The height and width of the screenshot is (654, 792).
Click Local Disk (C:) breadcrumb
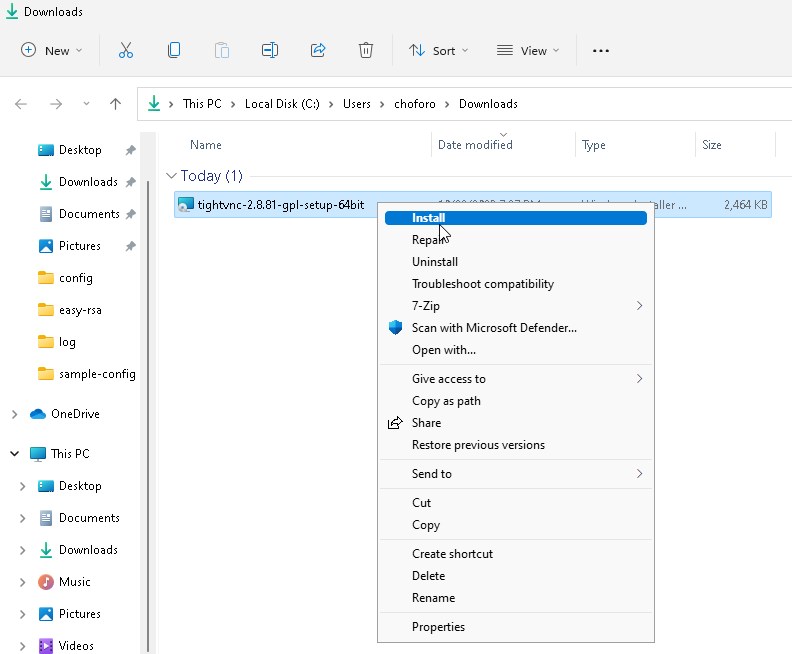(282, 104)
